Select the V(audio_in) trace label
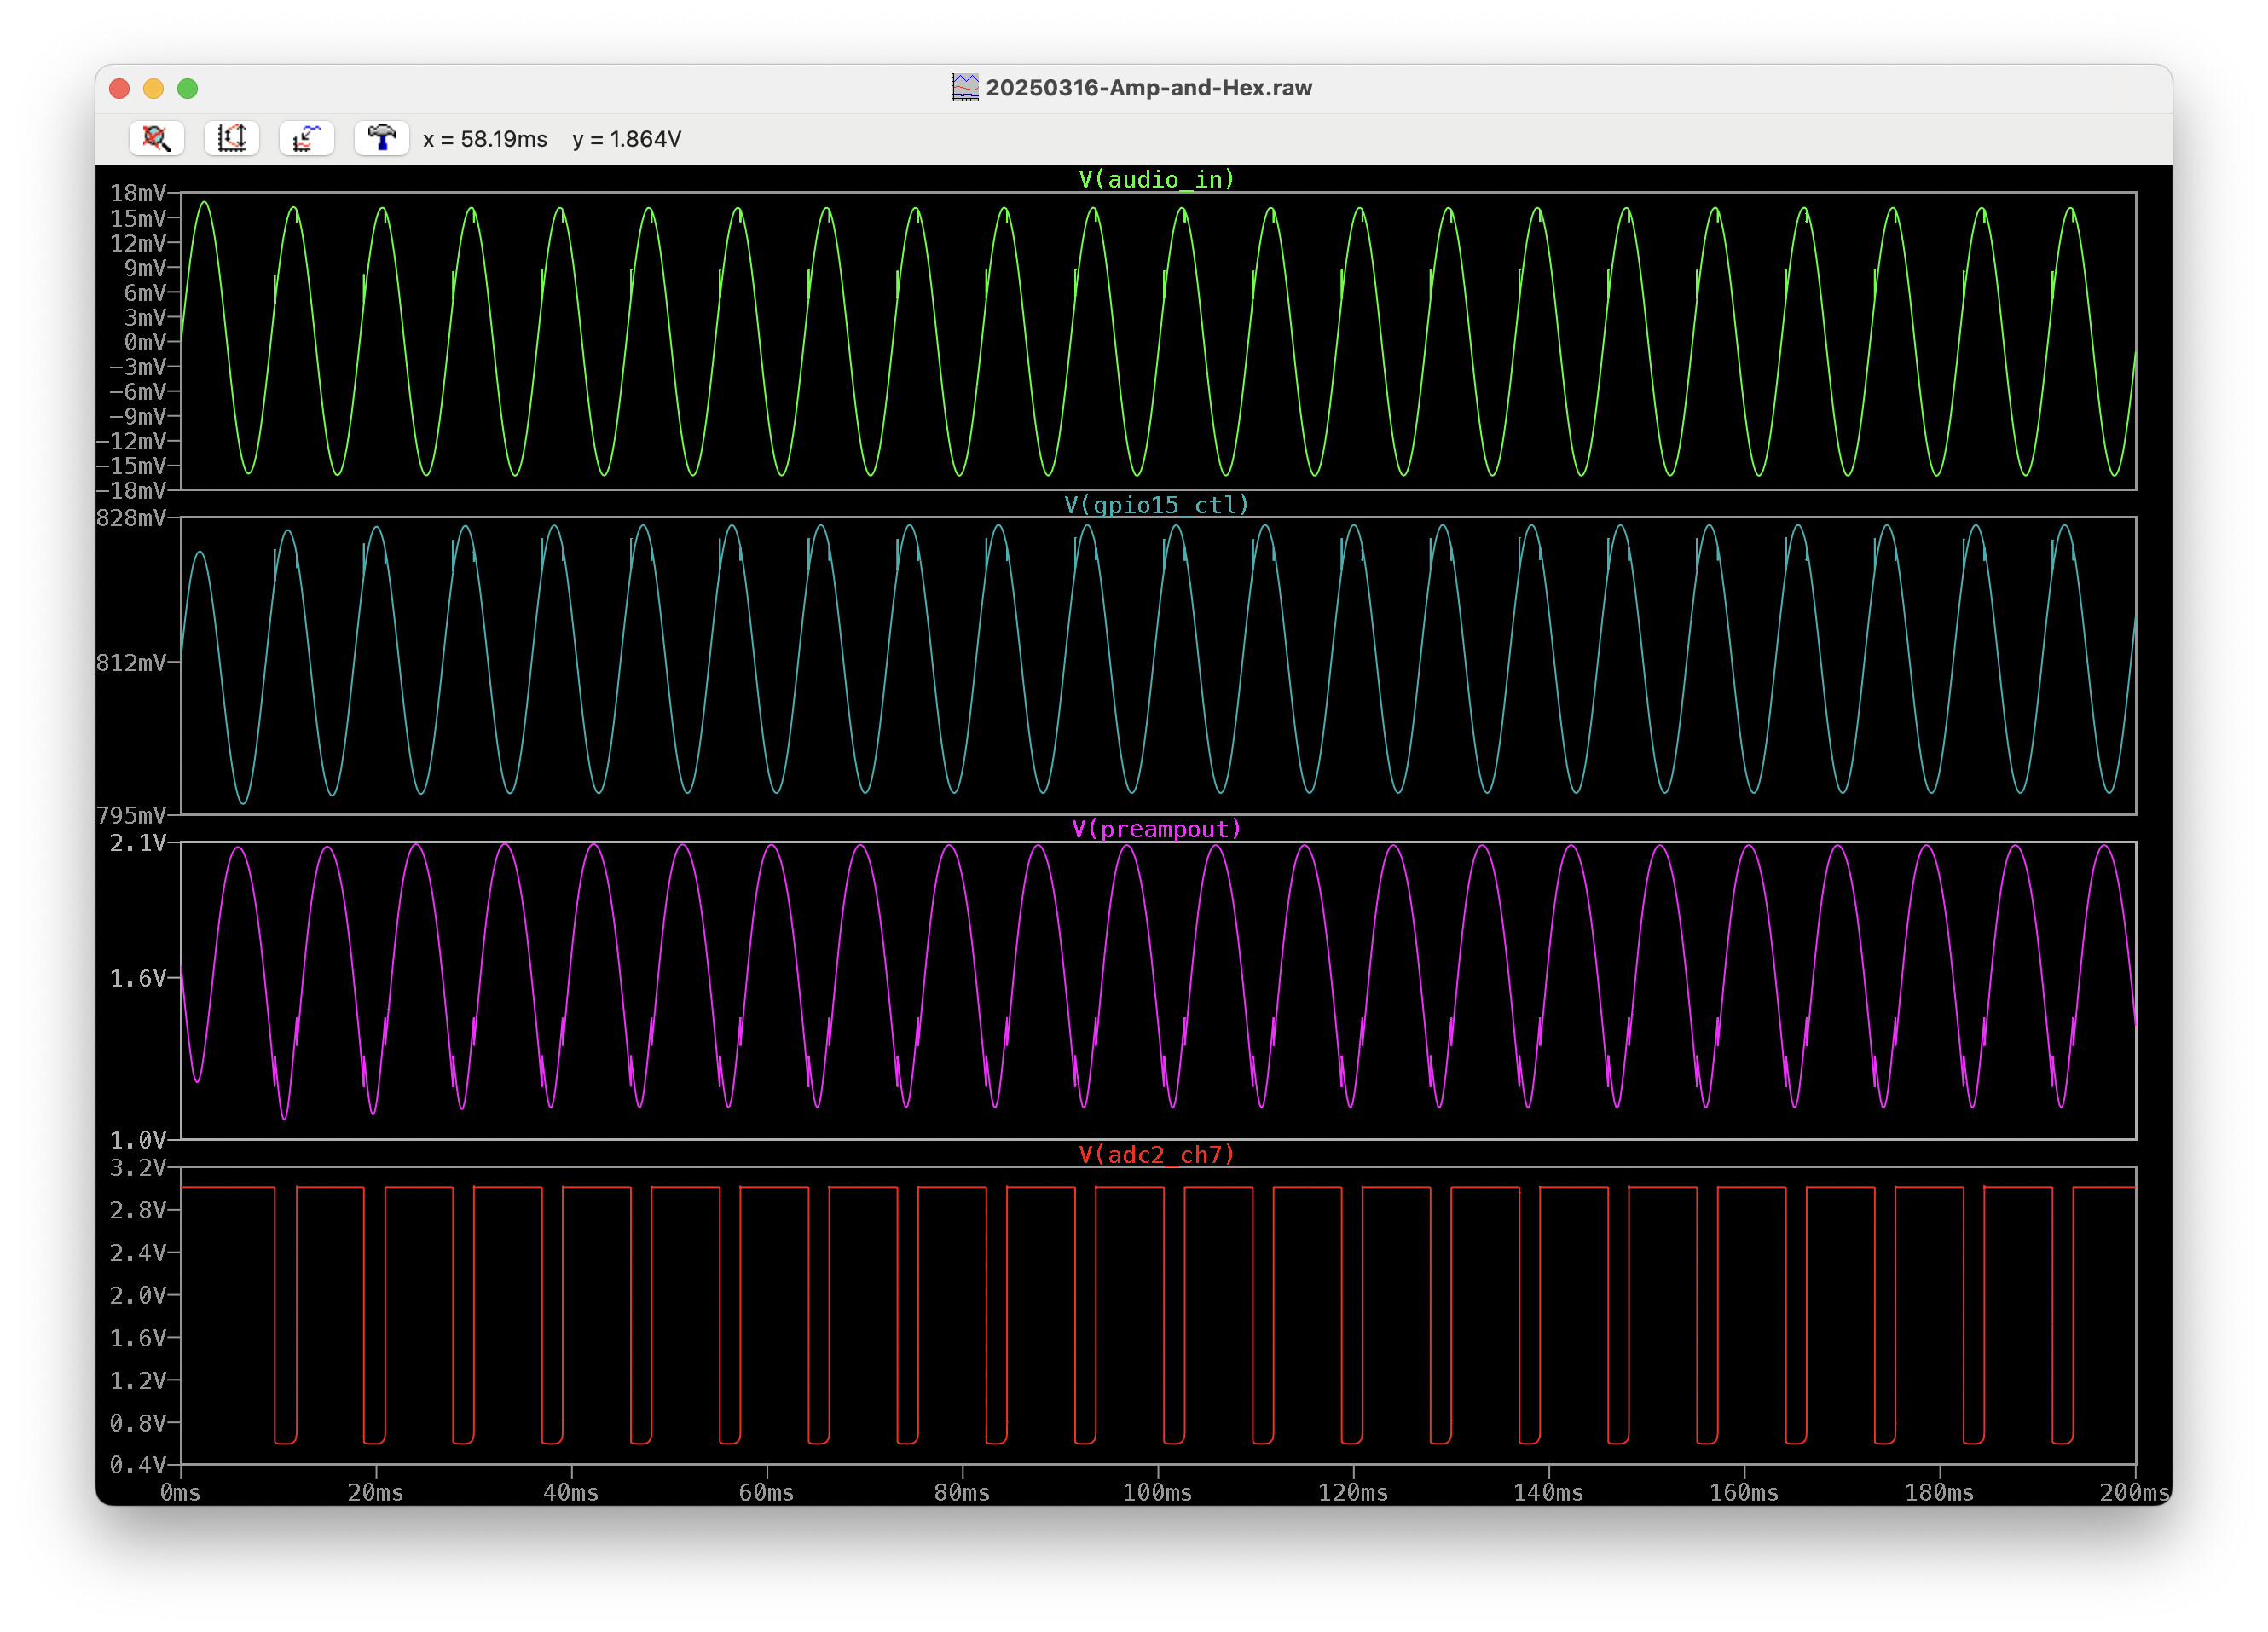The width and height of the screenshot is (2268, 1632). pyautogui.click(x=1157, y=179)
